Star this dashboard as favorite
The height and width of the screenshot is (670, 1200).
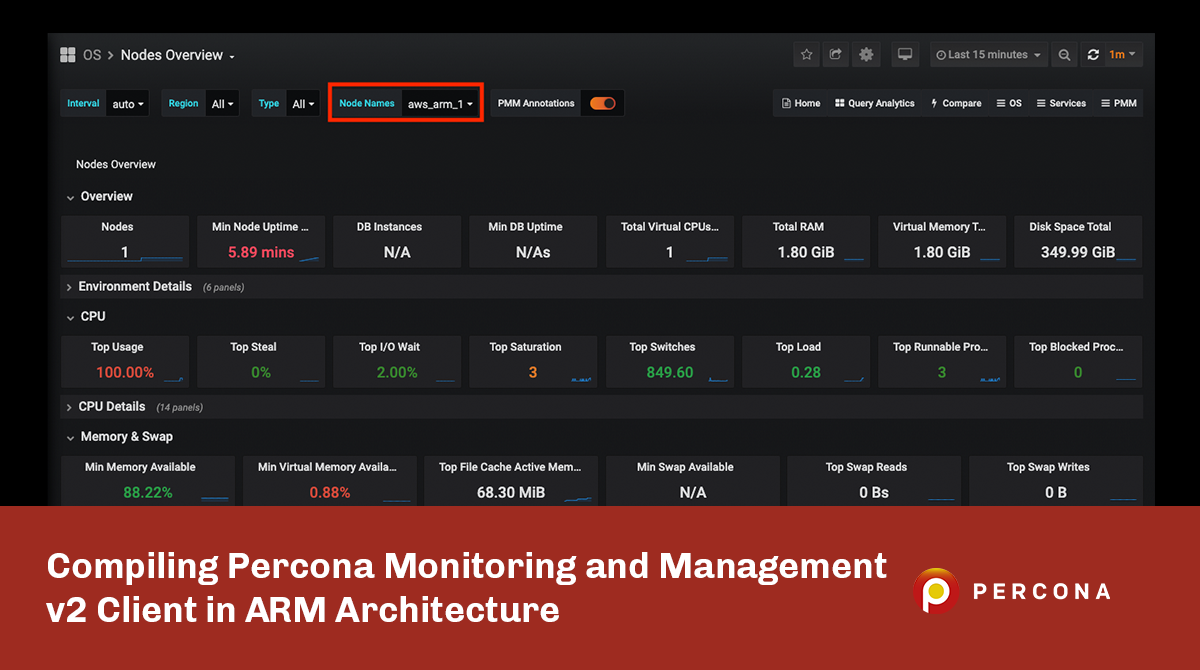click(x=807, y=55)
